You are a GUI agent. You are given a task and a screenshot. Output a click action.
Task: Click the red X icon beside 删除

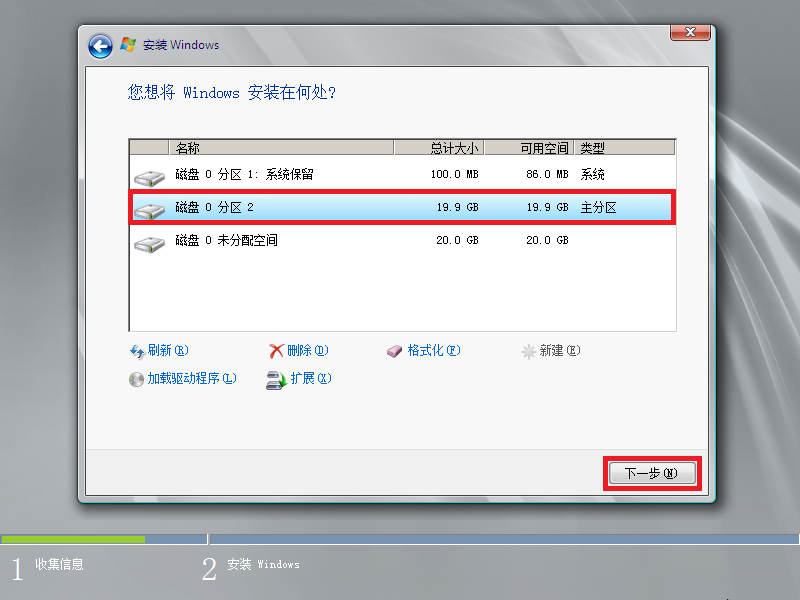click(x=276, y=351)
